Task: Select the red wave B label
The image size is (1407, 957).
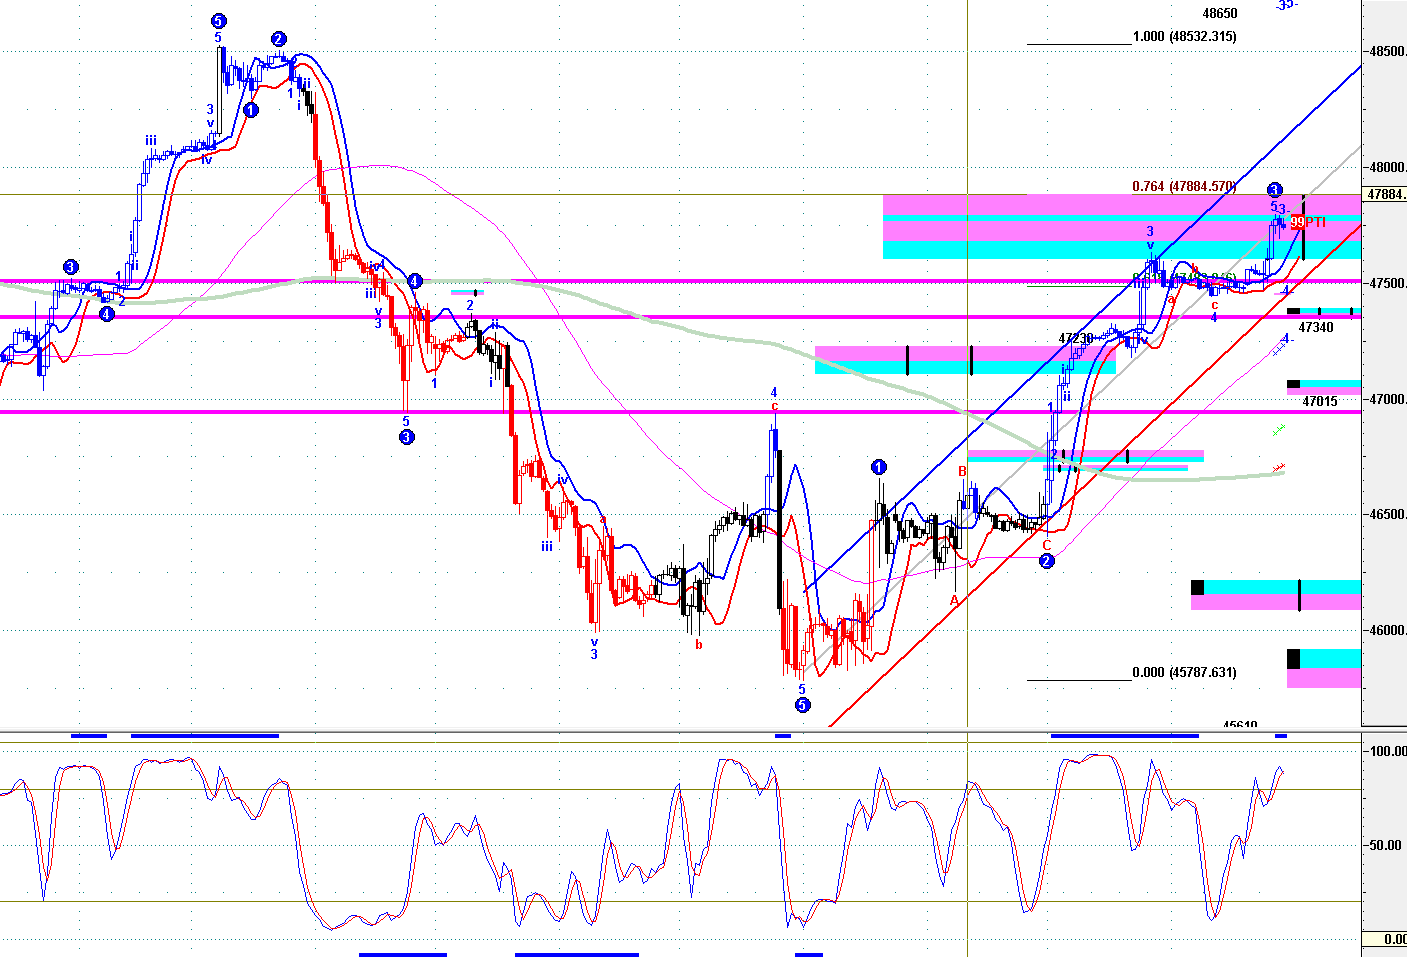Action: coord(962,471)
